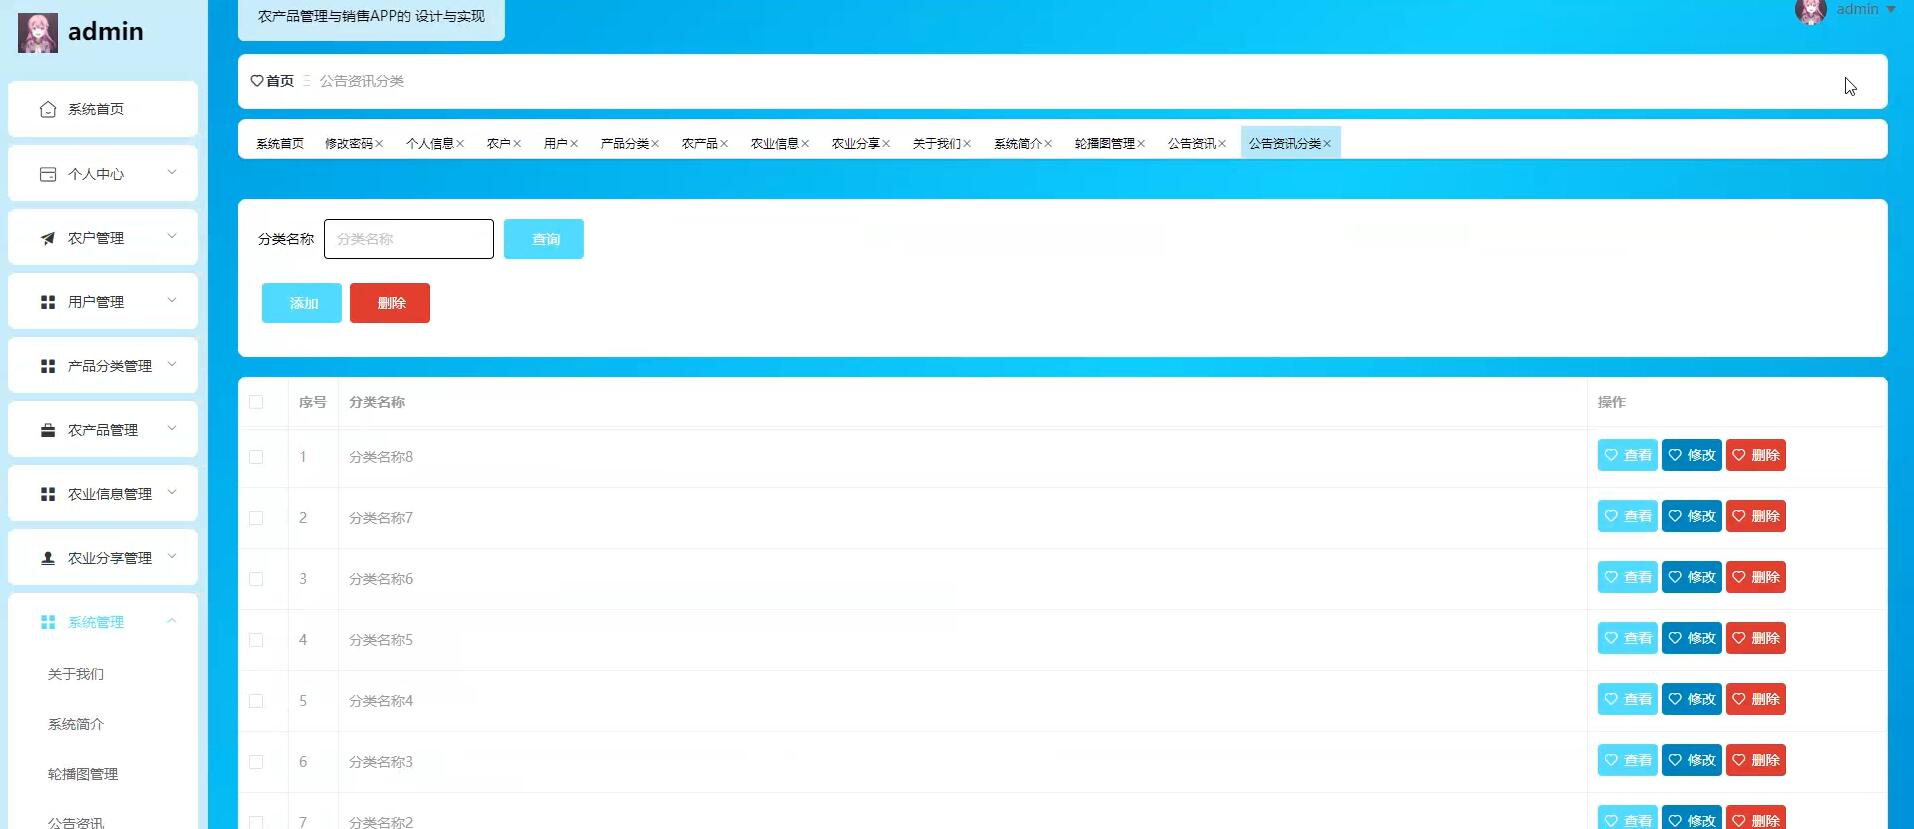Open 关于我们 in sidebar submenu
This screenshot has height=829, width=1914.
(x=76, y=674)
